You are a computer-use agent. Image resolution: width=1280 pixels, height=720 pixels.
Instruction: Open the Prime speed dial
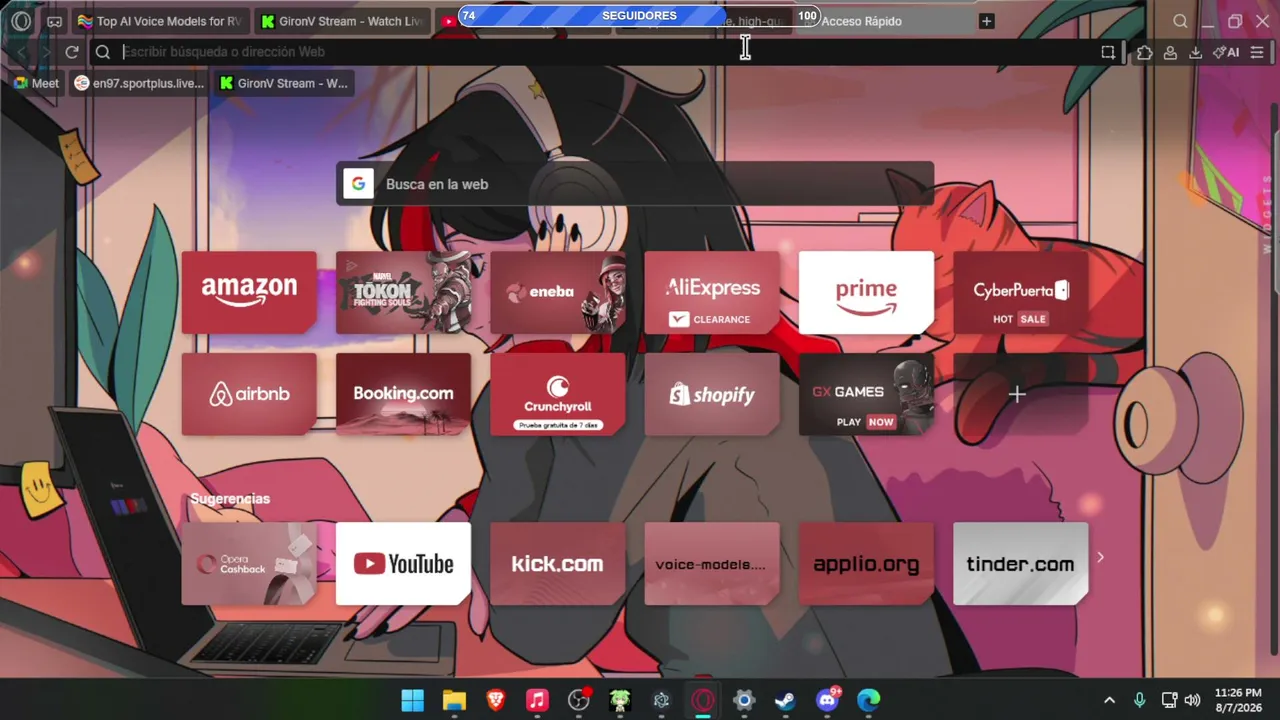pyautogui.click(x=866, y=292)
